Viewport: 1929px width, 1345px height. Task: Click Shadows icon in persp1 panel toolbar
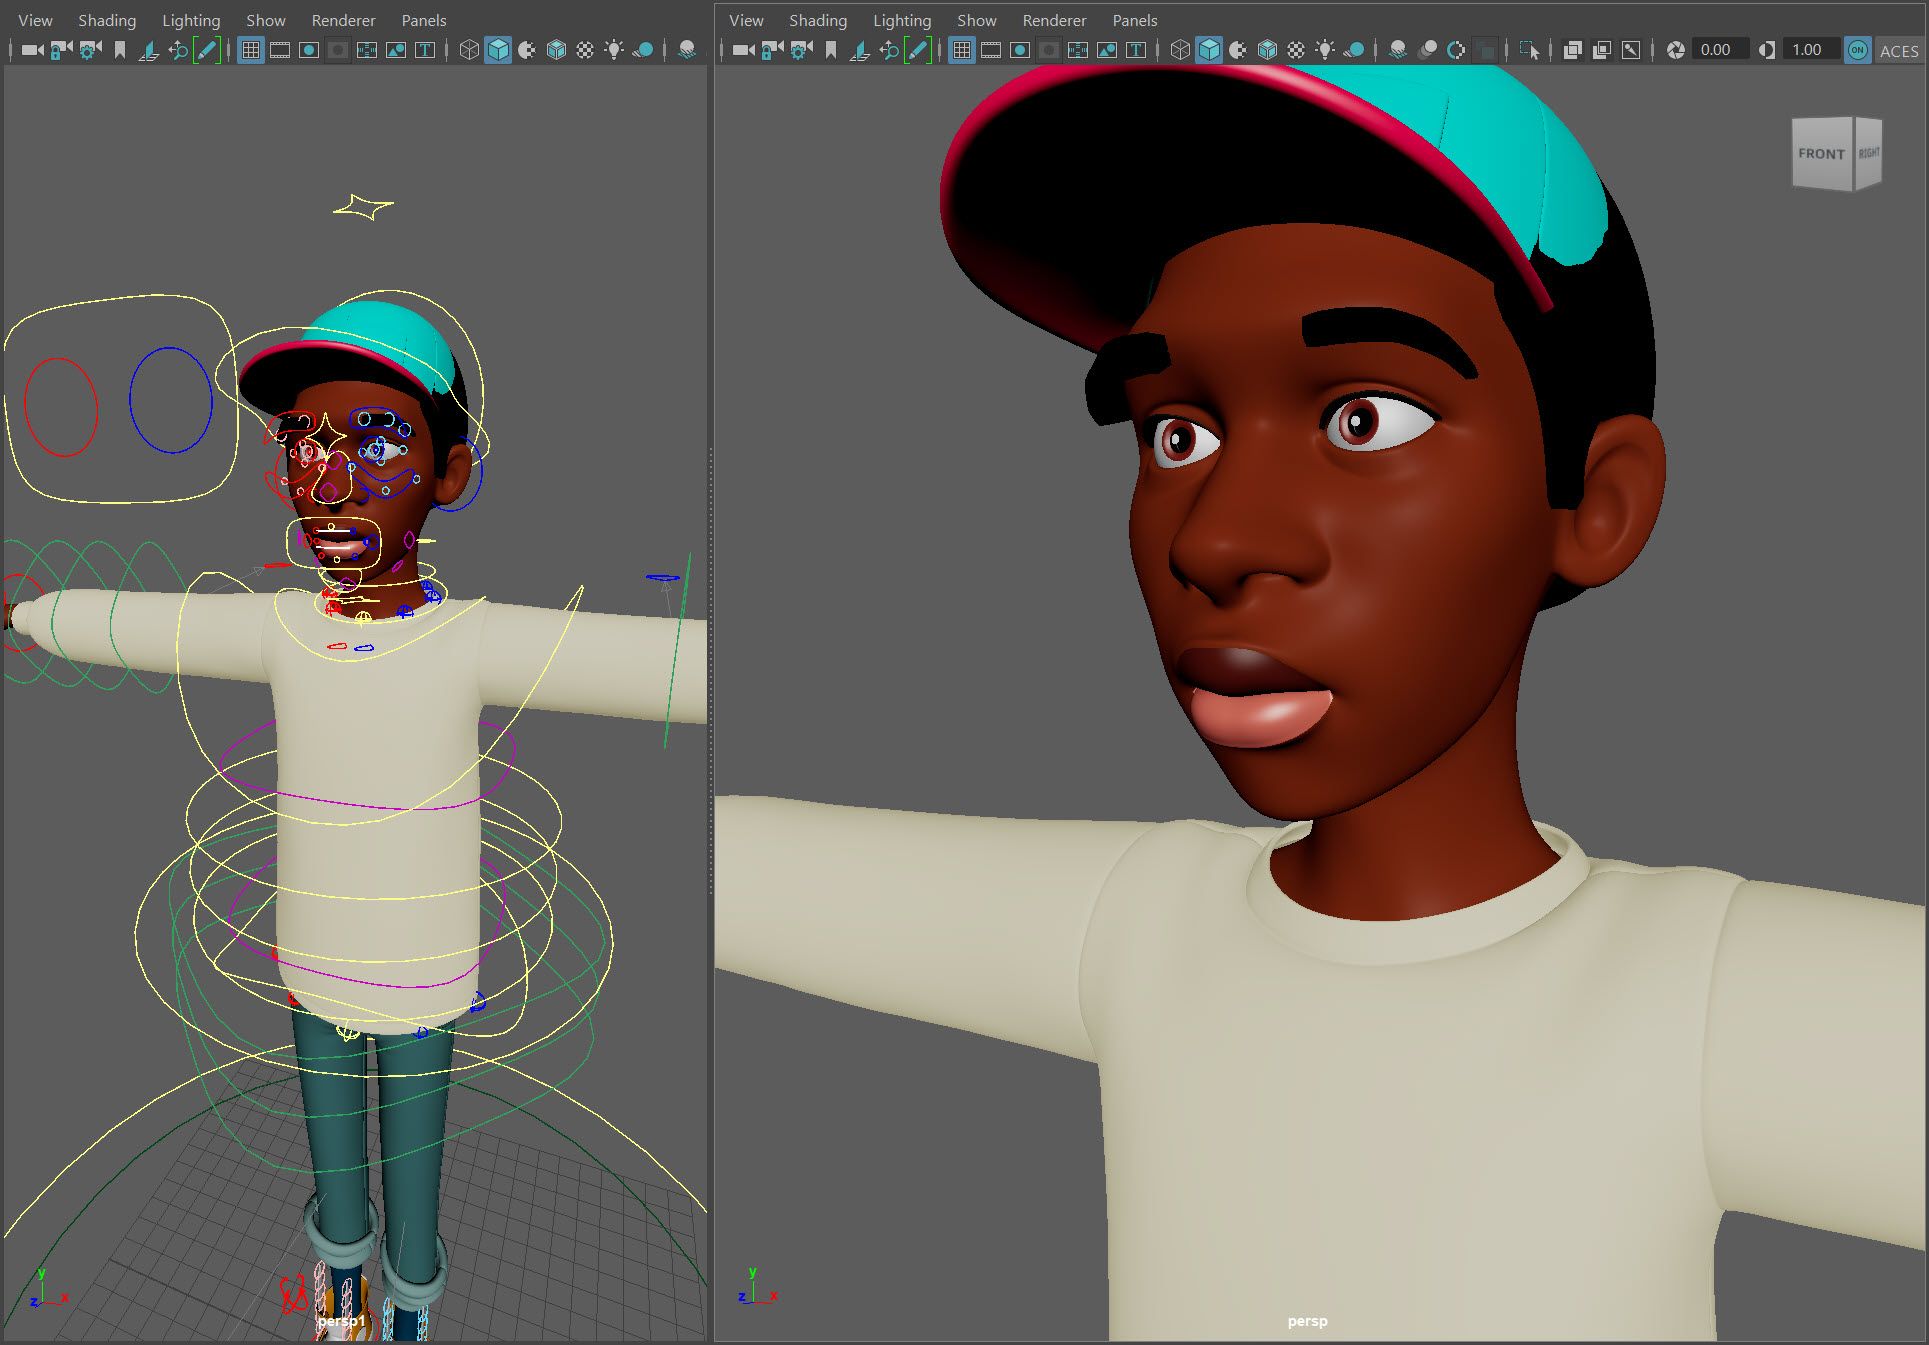643,50
